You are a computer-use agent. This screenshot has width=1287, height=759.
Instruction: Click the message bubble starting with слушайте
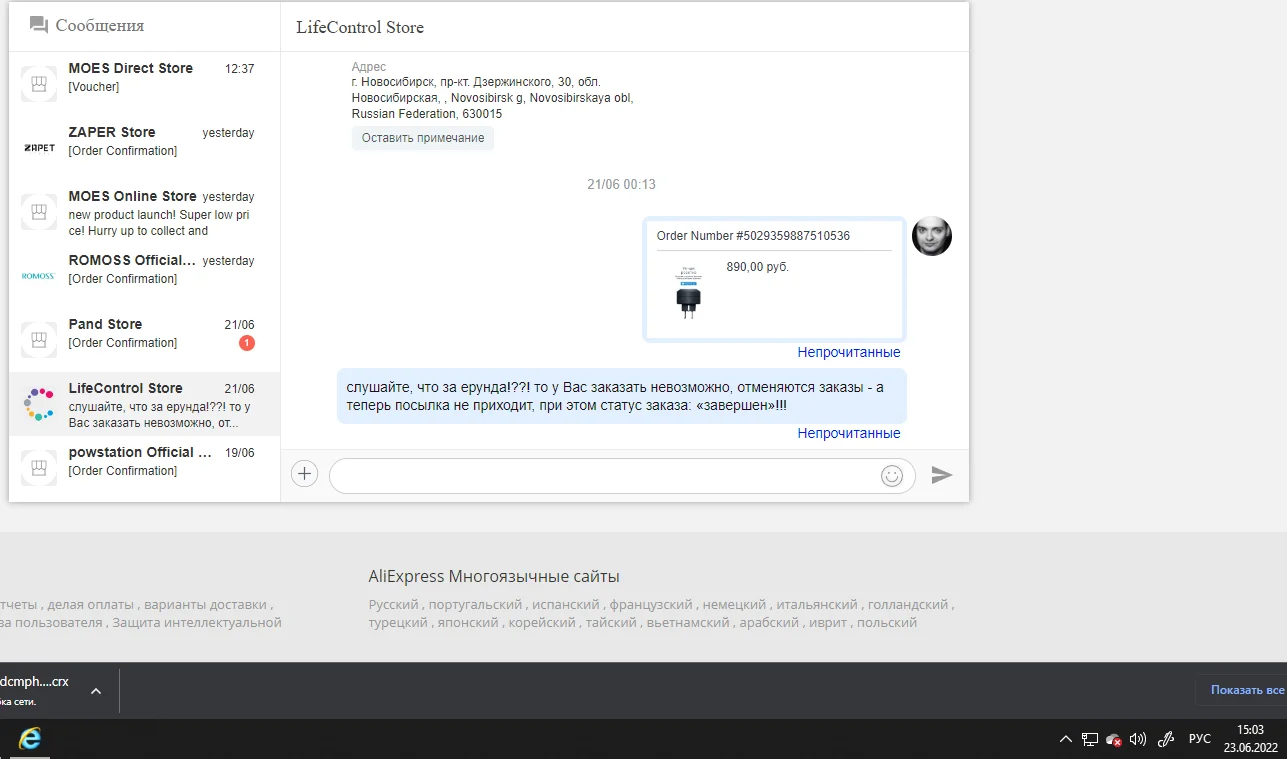(622, 396)
